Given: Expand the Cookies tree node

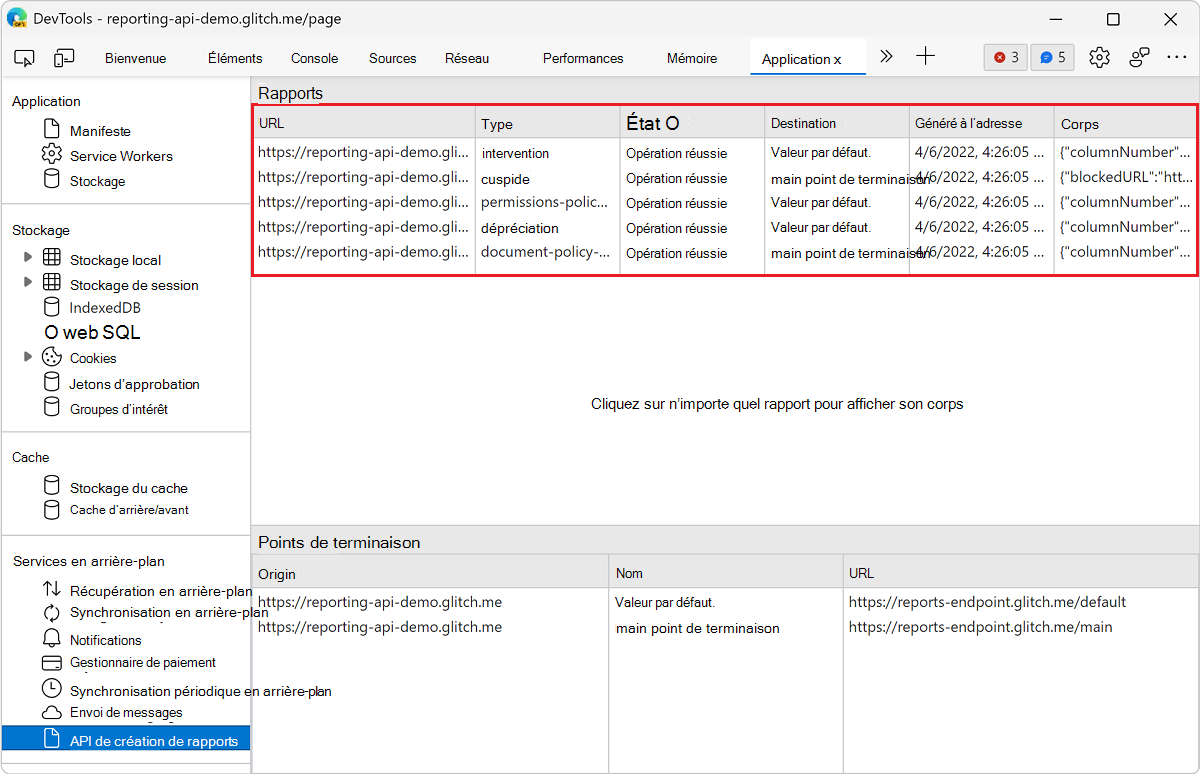Looking at the screenshot, I should tap(28, 356).
